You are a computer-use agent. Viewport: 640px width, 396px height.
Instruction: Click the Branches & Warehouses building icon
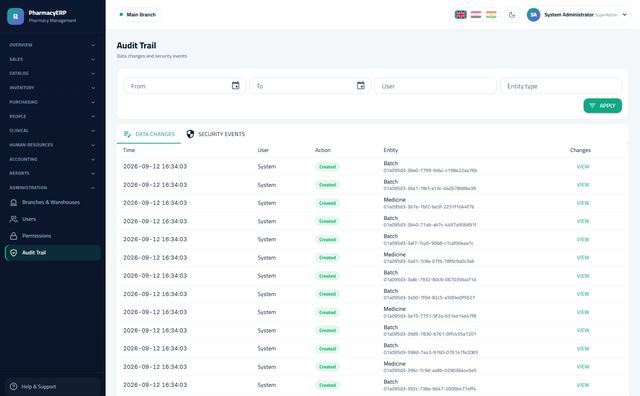[x=13, y=202]
